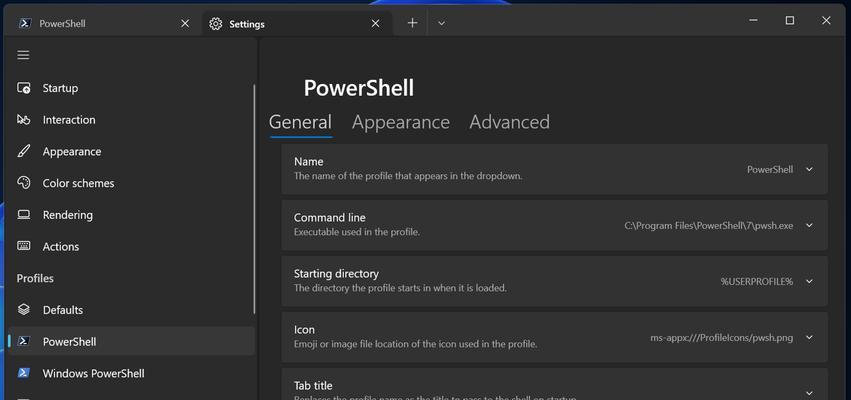
Task: Click the PowerShell name value text
Action: tap(770, 169)
